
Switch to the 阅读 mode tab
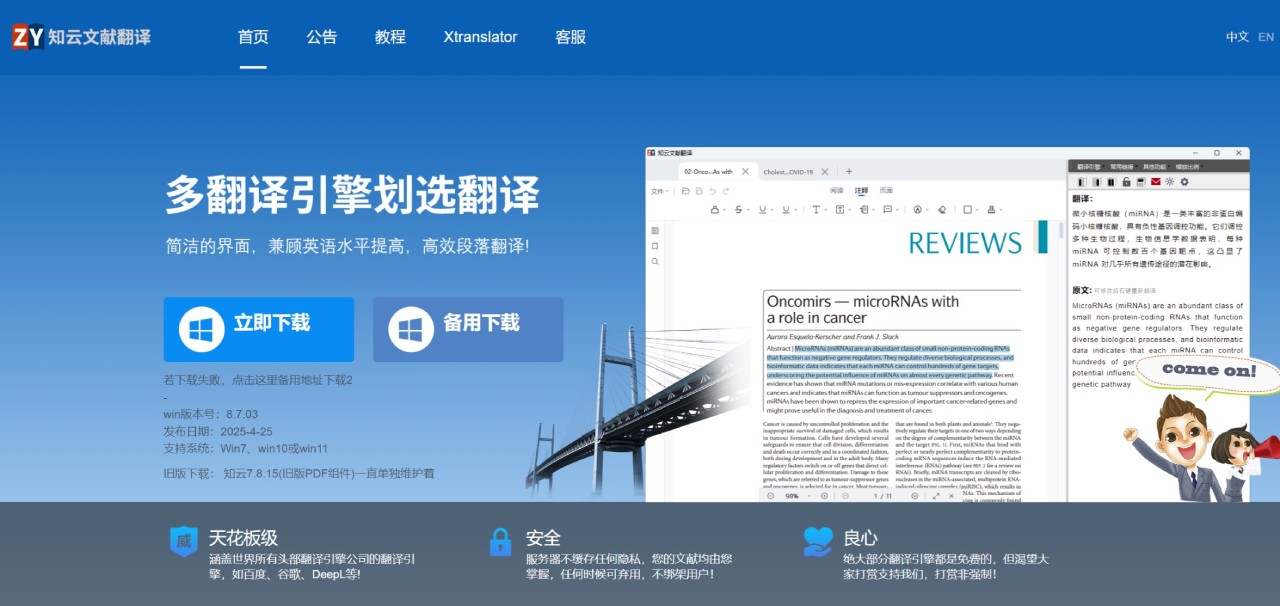837,190
